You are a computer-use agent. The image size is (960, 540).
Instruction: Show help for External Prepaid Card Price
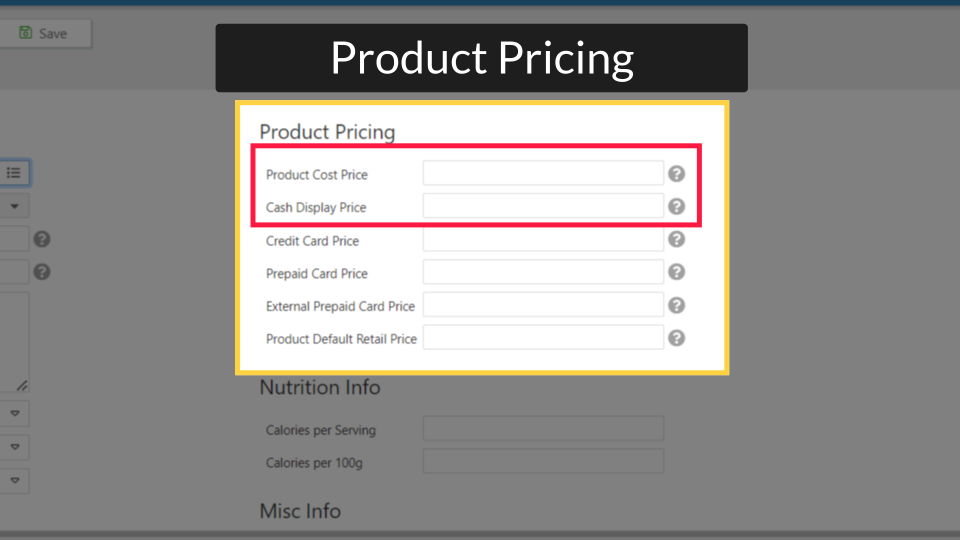[x=677, y=305]
